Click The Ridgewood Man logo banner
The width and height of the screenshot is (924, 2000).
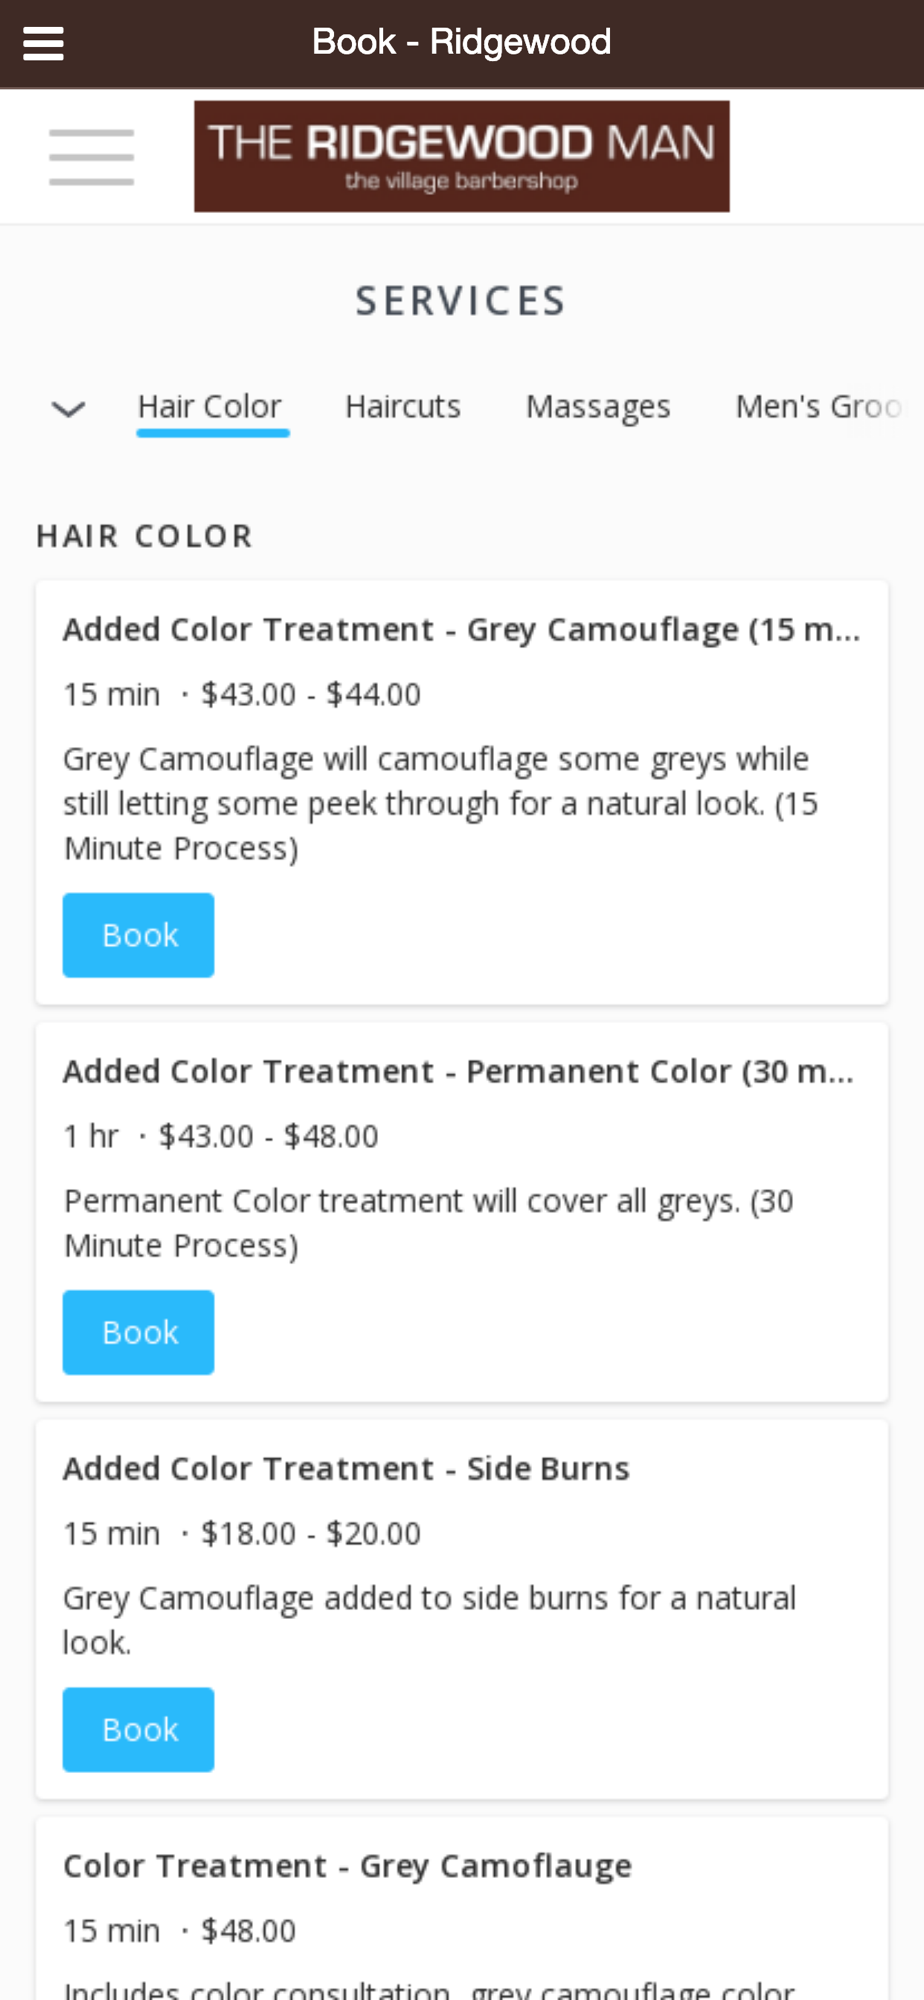461,156
